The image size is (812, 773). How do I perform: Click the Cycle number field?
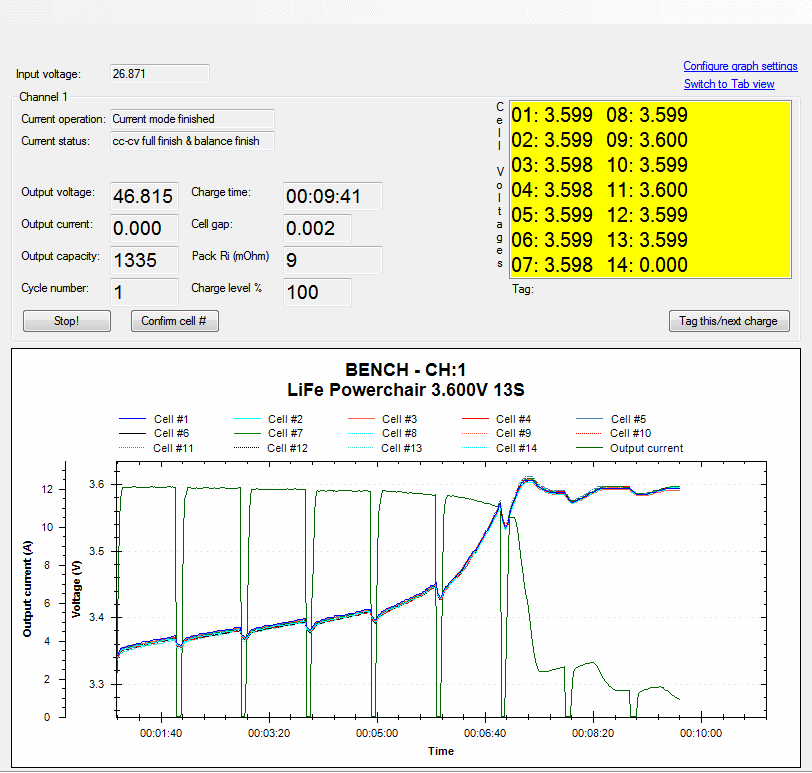coord(143,291)
